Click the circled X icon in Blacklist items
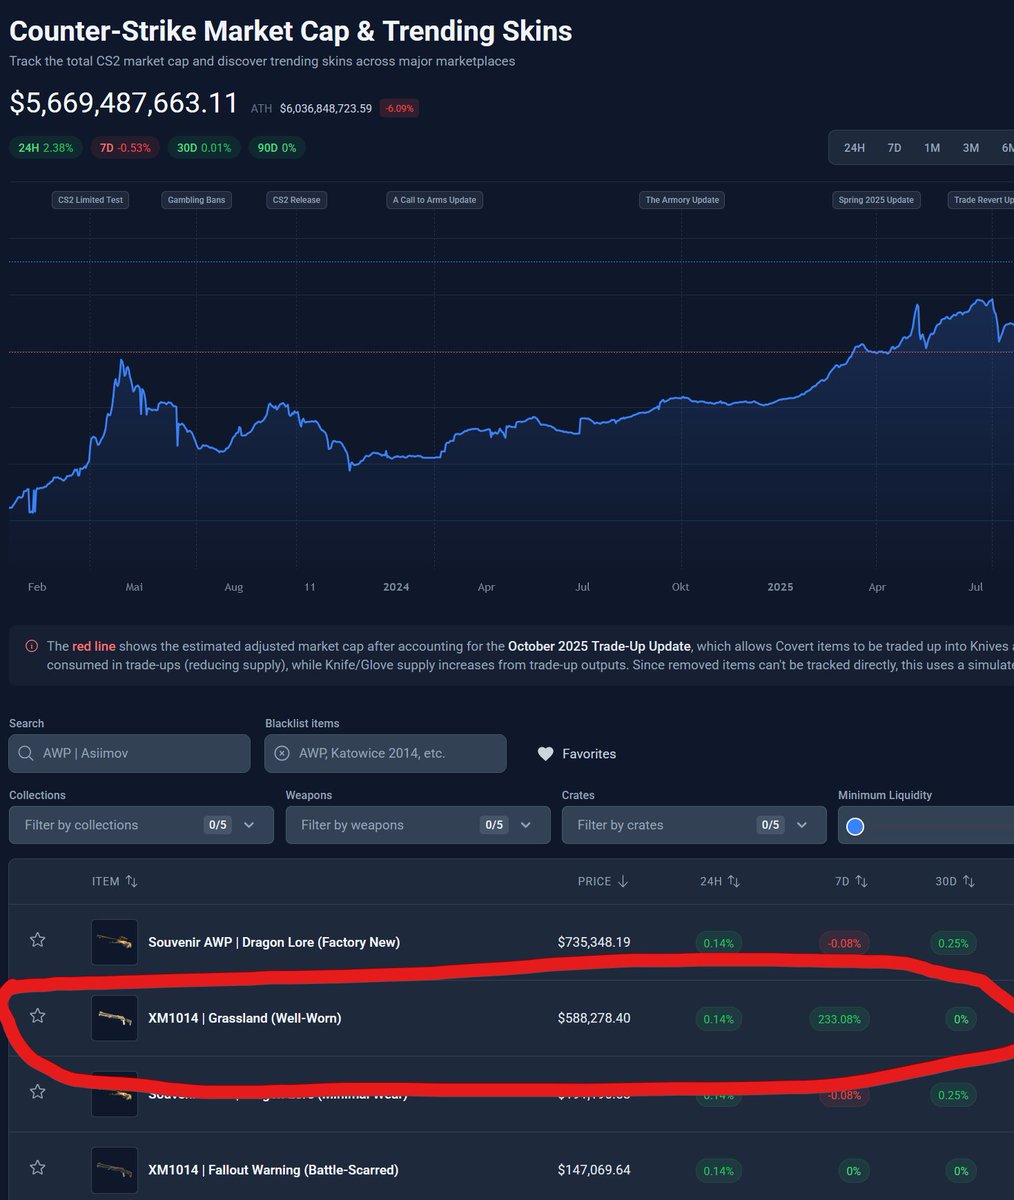This screenshot has width=1014, height=1200. click(282, 754)
